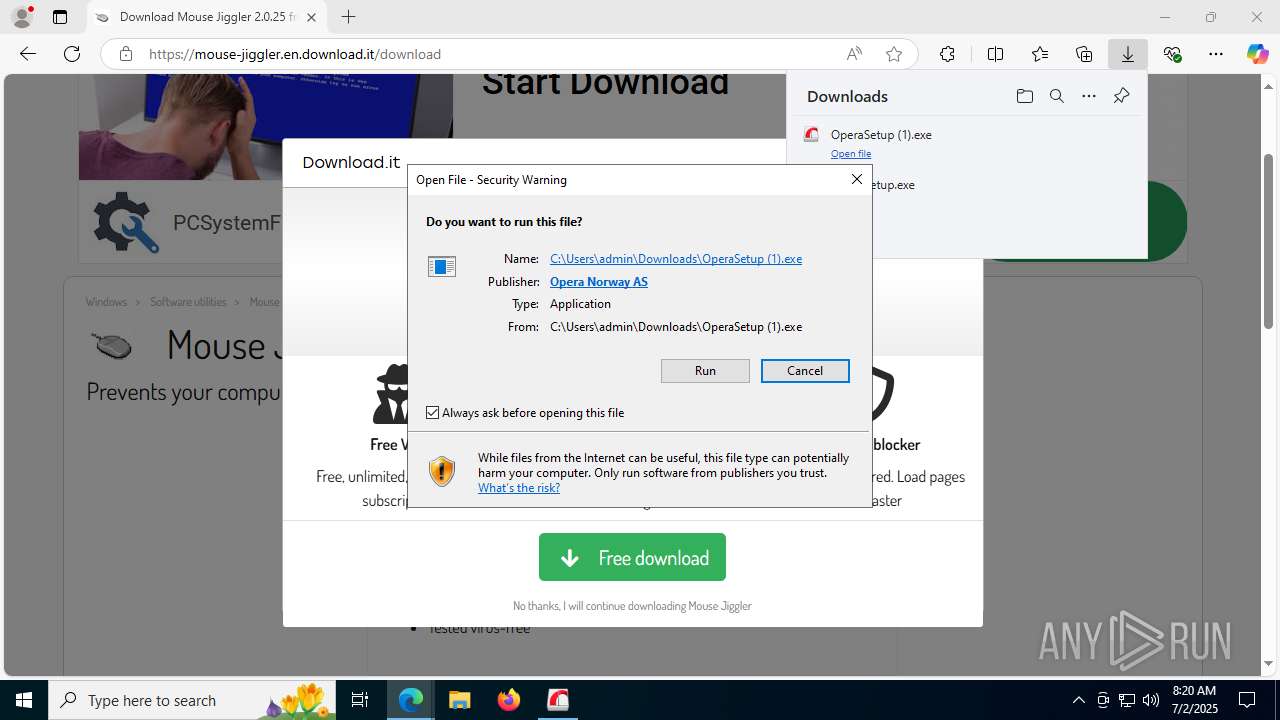This screenshot has height=720, width=1280.
Task: Click the page vertical scrollbar thumb
Action: pos(1269,241)
